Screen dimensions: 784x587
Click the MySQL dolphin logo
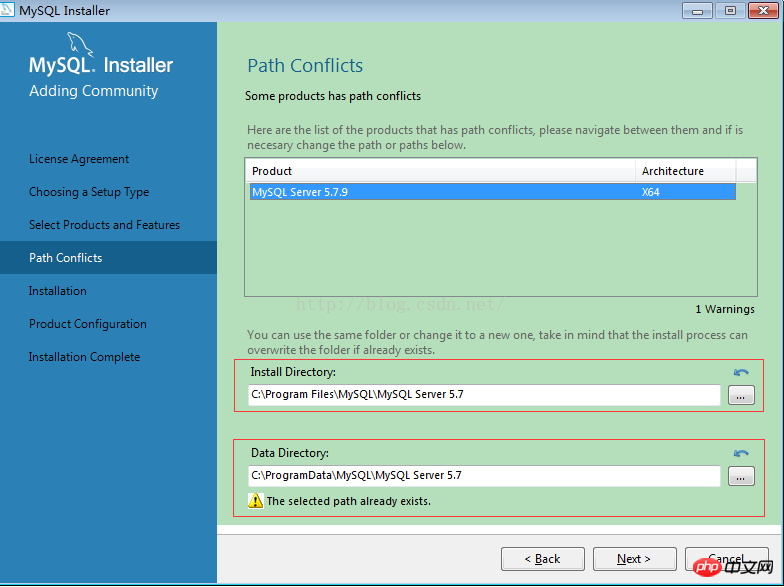80,44
